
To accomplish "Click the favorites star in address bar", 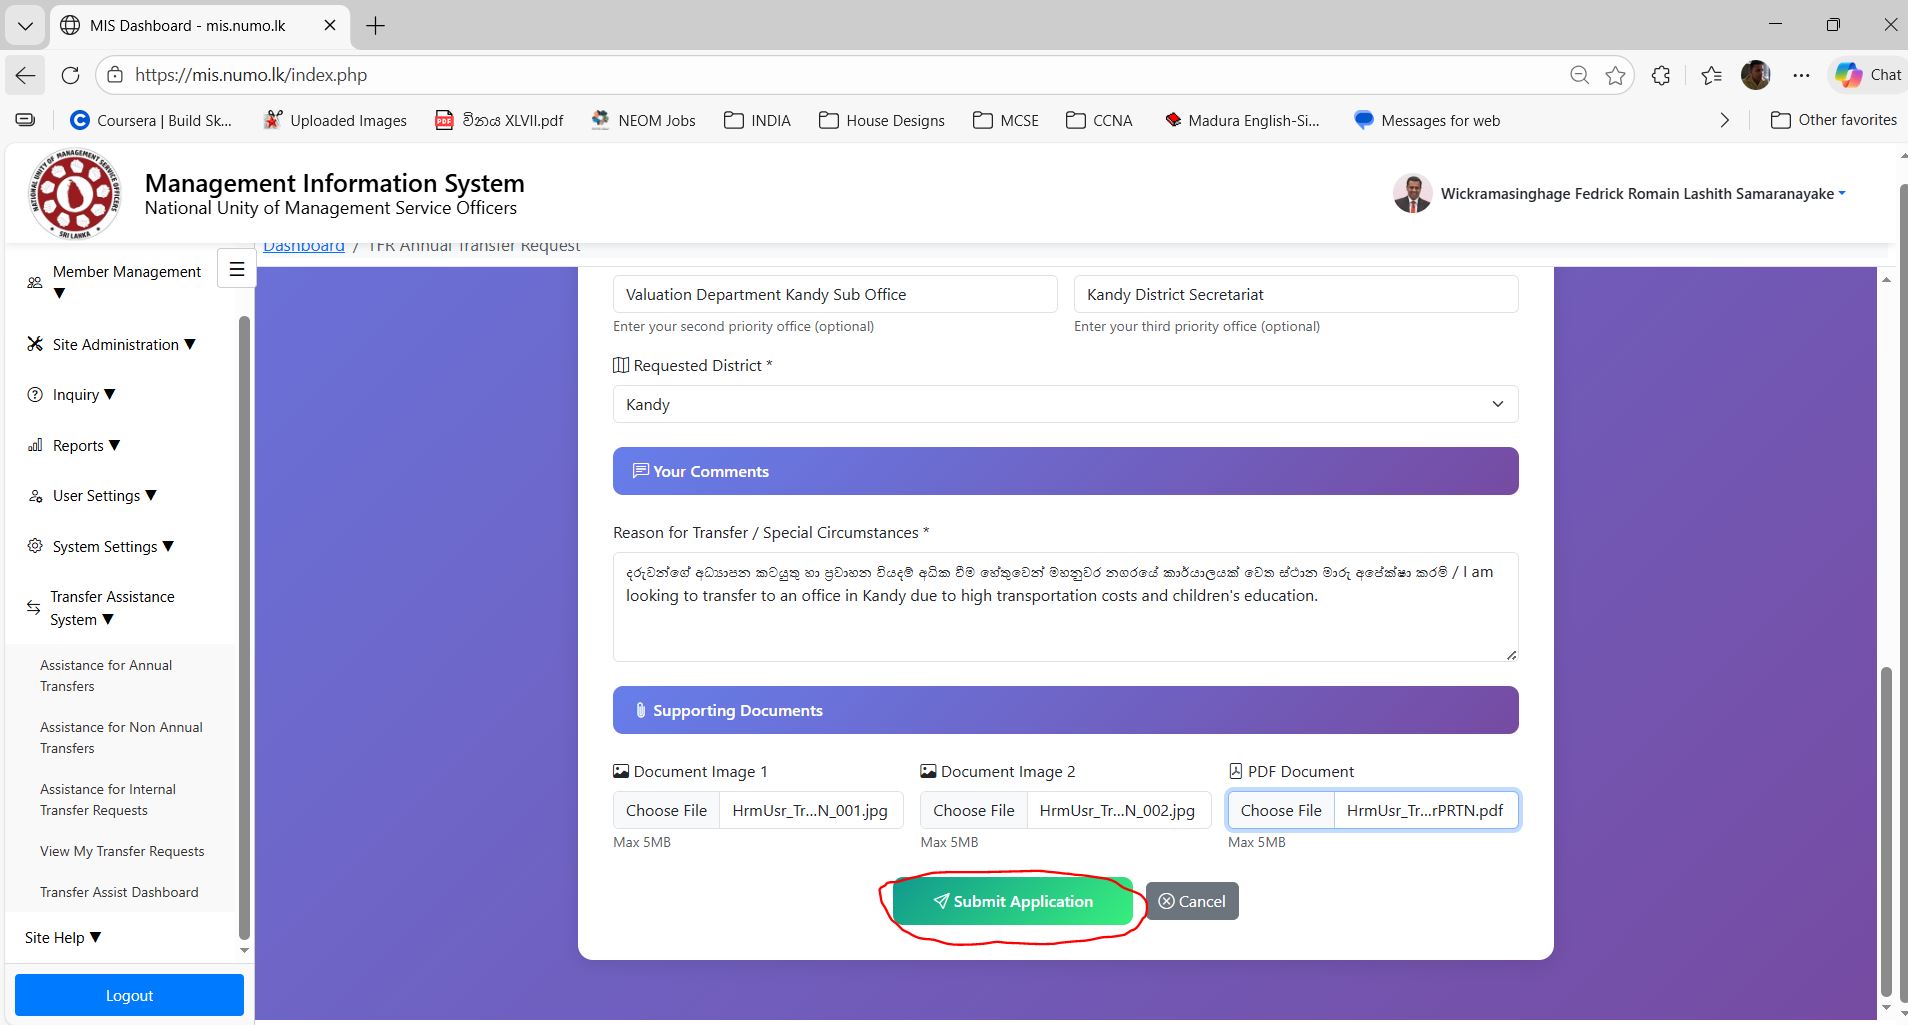I will tap(1615, 75).
